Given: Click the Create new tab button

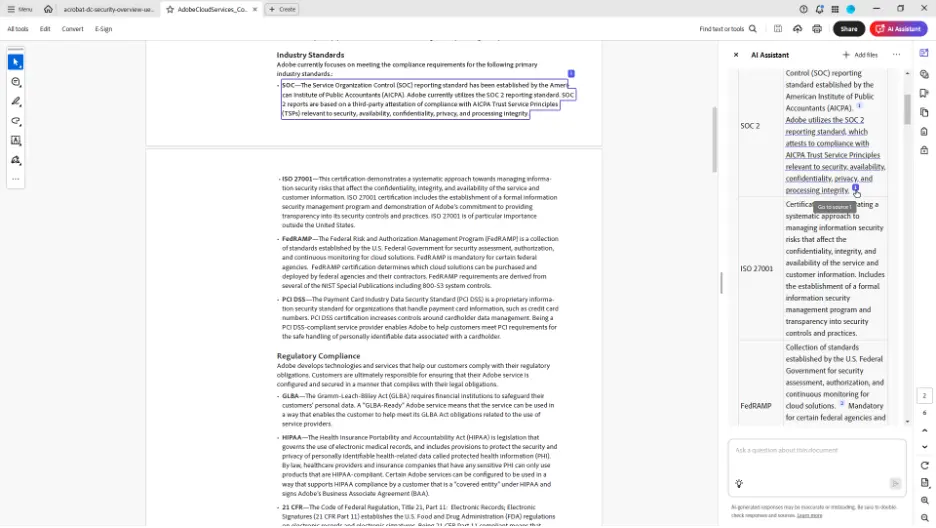Looking at the screenshot, I should click(282, 9).
